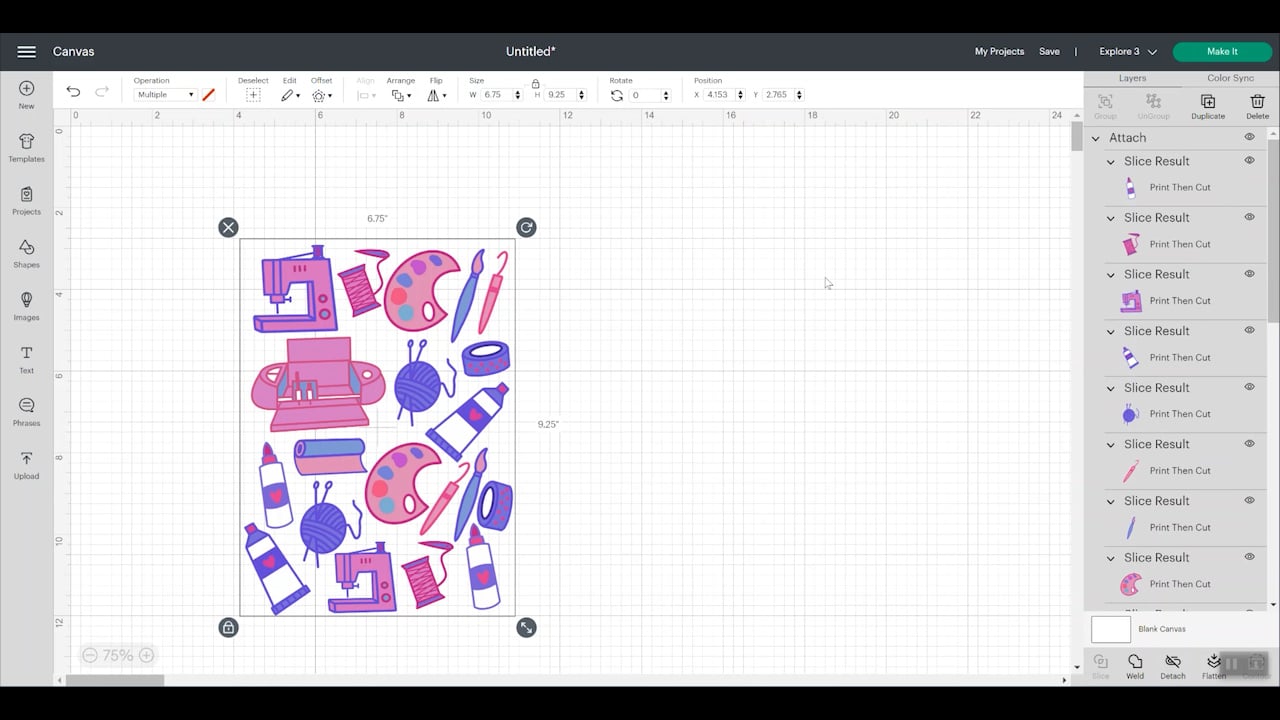Hide the thread spool Slice Result layer
The image size is (1280, 720).
[x=1249, y=217]
